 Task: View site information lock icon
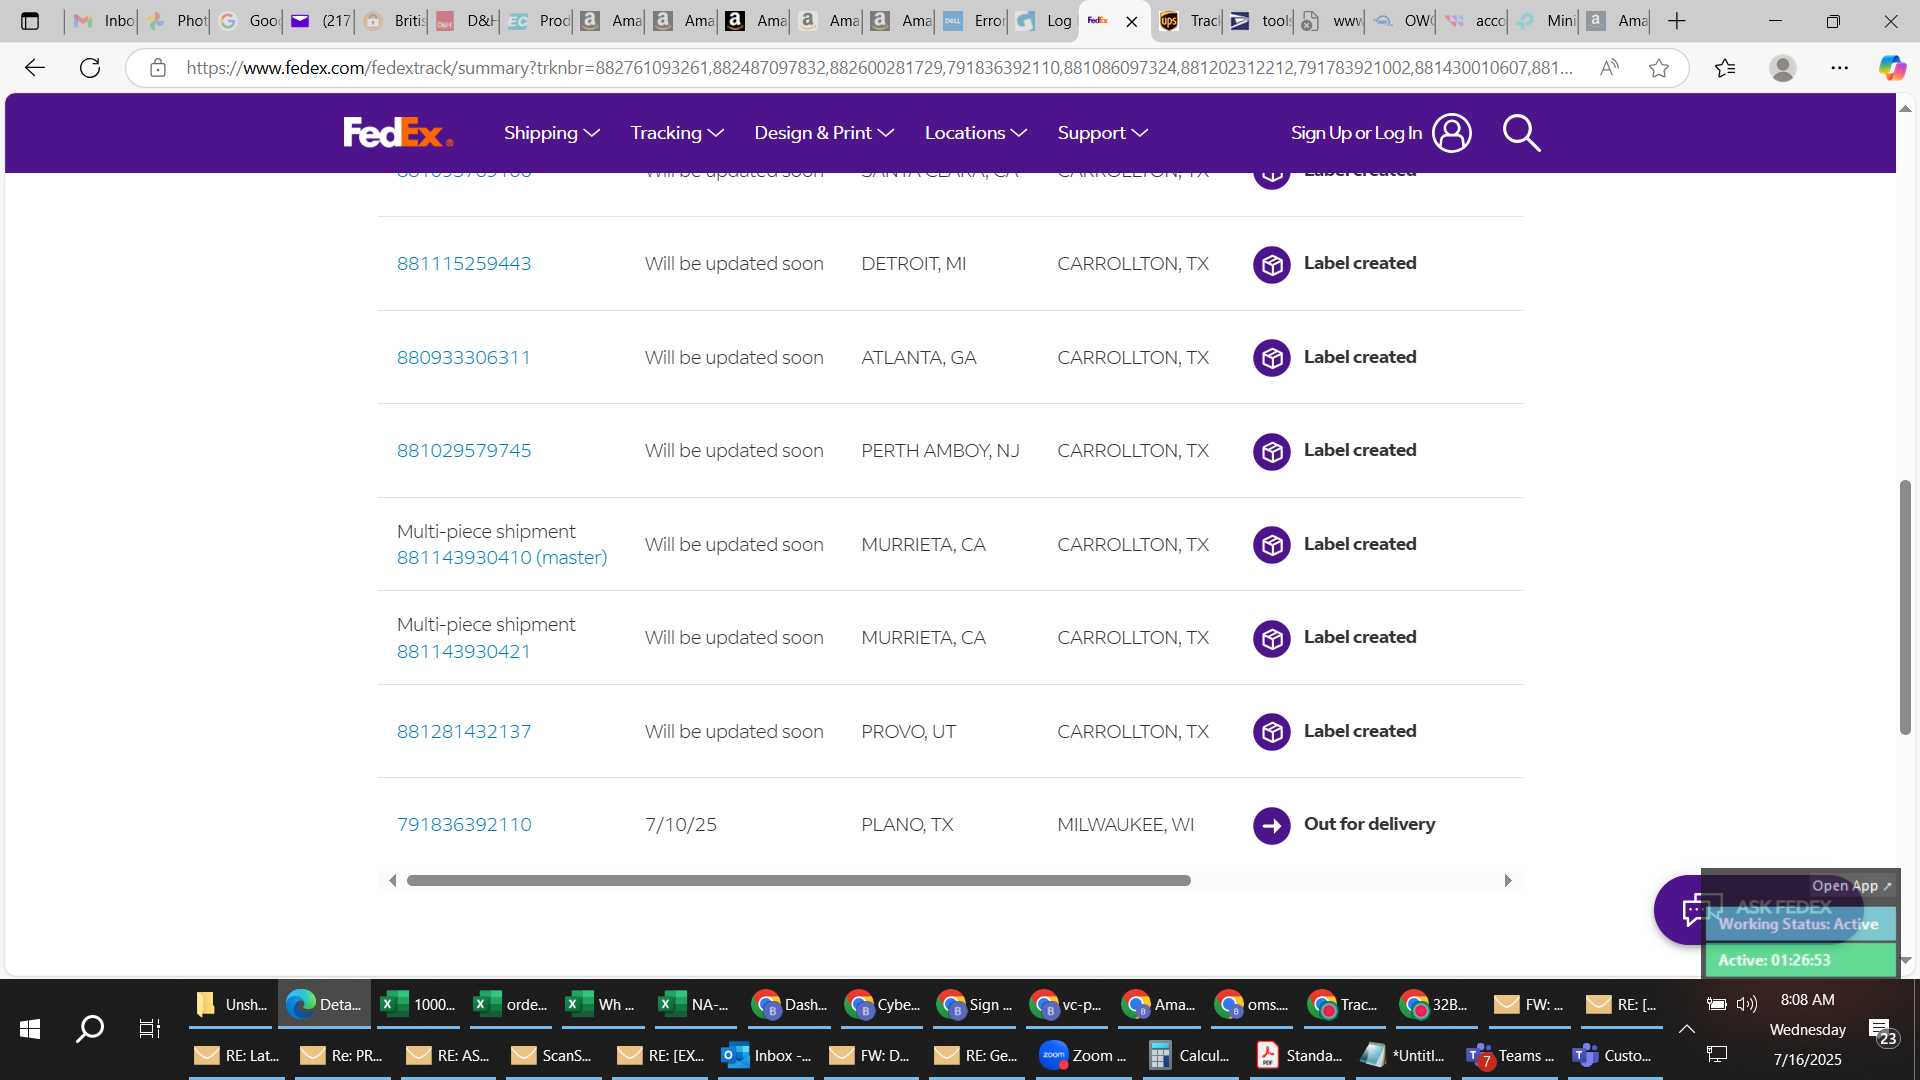click(x=157, y=68)
